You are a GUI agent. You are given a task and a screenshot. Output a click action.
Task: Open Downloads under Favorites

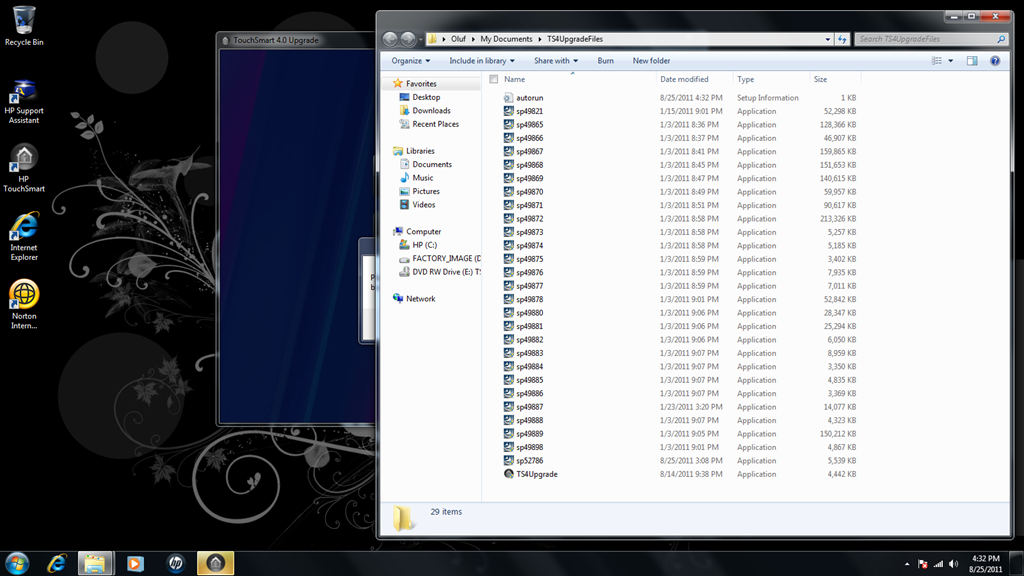[431, 110]
